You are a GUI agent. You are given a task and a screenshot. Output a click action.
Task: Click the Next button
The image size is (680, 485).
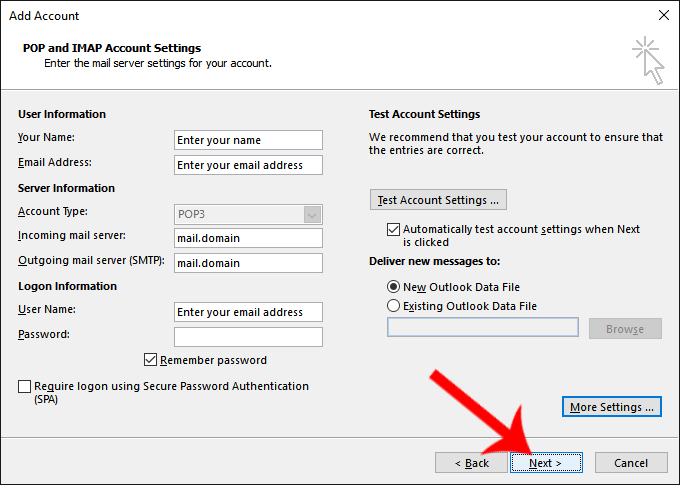pyautogui.click(x=546, y=463)
